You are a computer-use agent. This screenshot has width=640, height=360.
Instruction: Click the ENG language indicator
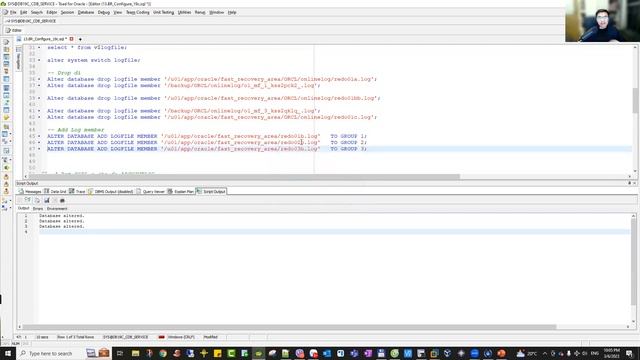point(595,353)
